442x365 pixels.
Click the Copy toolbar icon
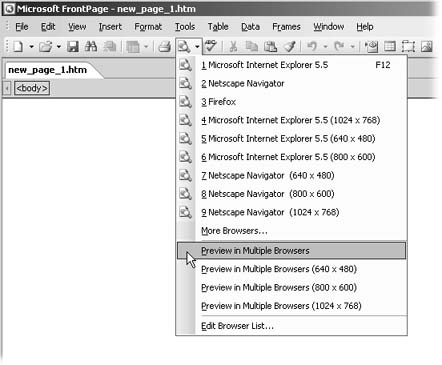(x=252, y=47)
